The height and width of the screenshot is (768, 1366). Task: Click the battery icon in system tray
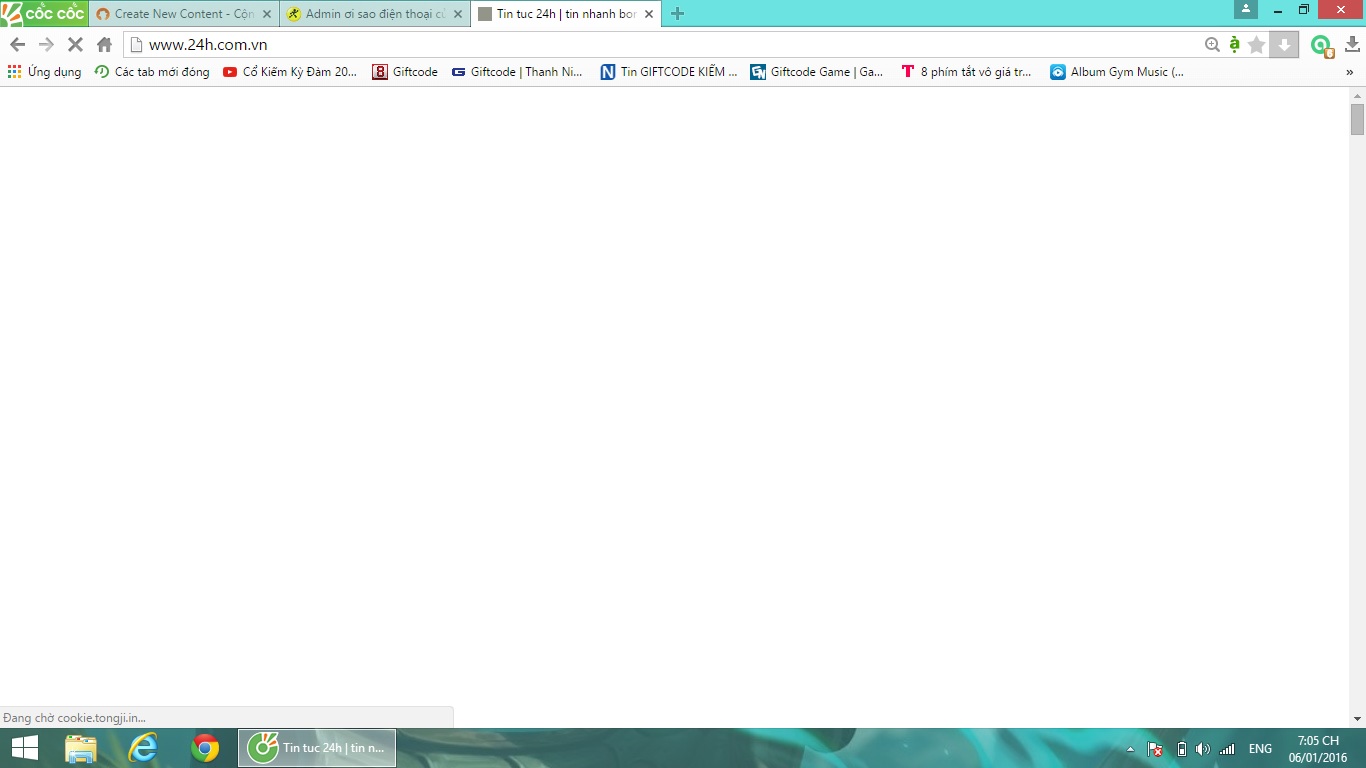pyautogui.click(x=1181, y=749)
